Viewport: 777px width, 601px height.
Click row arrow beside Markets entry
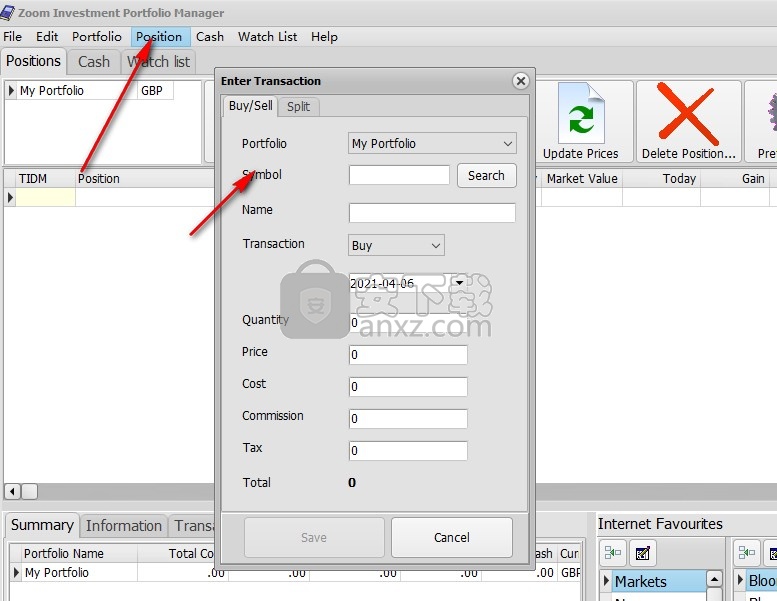606,581
